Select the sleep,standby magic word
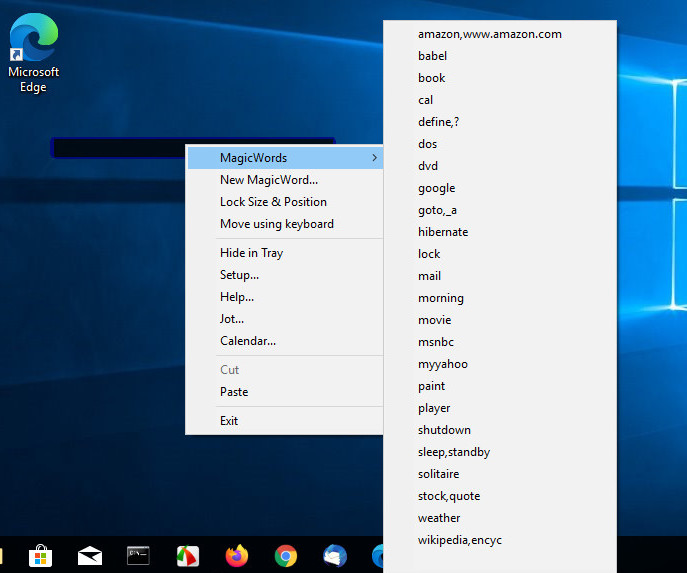The width and height of the screenshot is (687, 573). coord(500,452)
